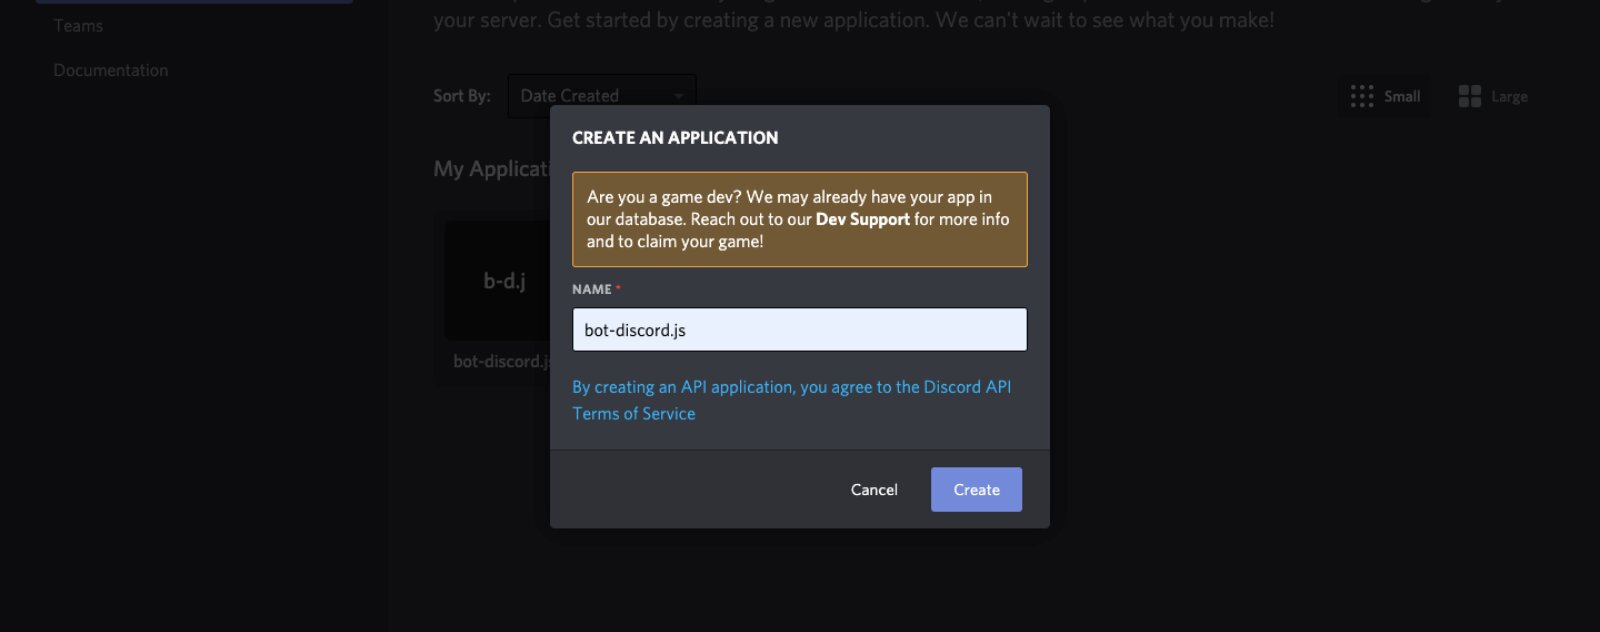Open Documentation in the sidebar
Image resolution: width=1600 pixels, height=632 pixels.
tap(111, 70)
